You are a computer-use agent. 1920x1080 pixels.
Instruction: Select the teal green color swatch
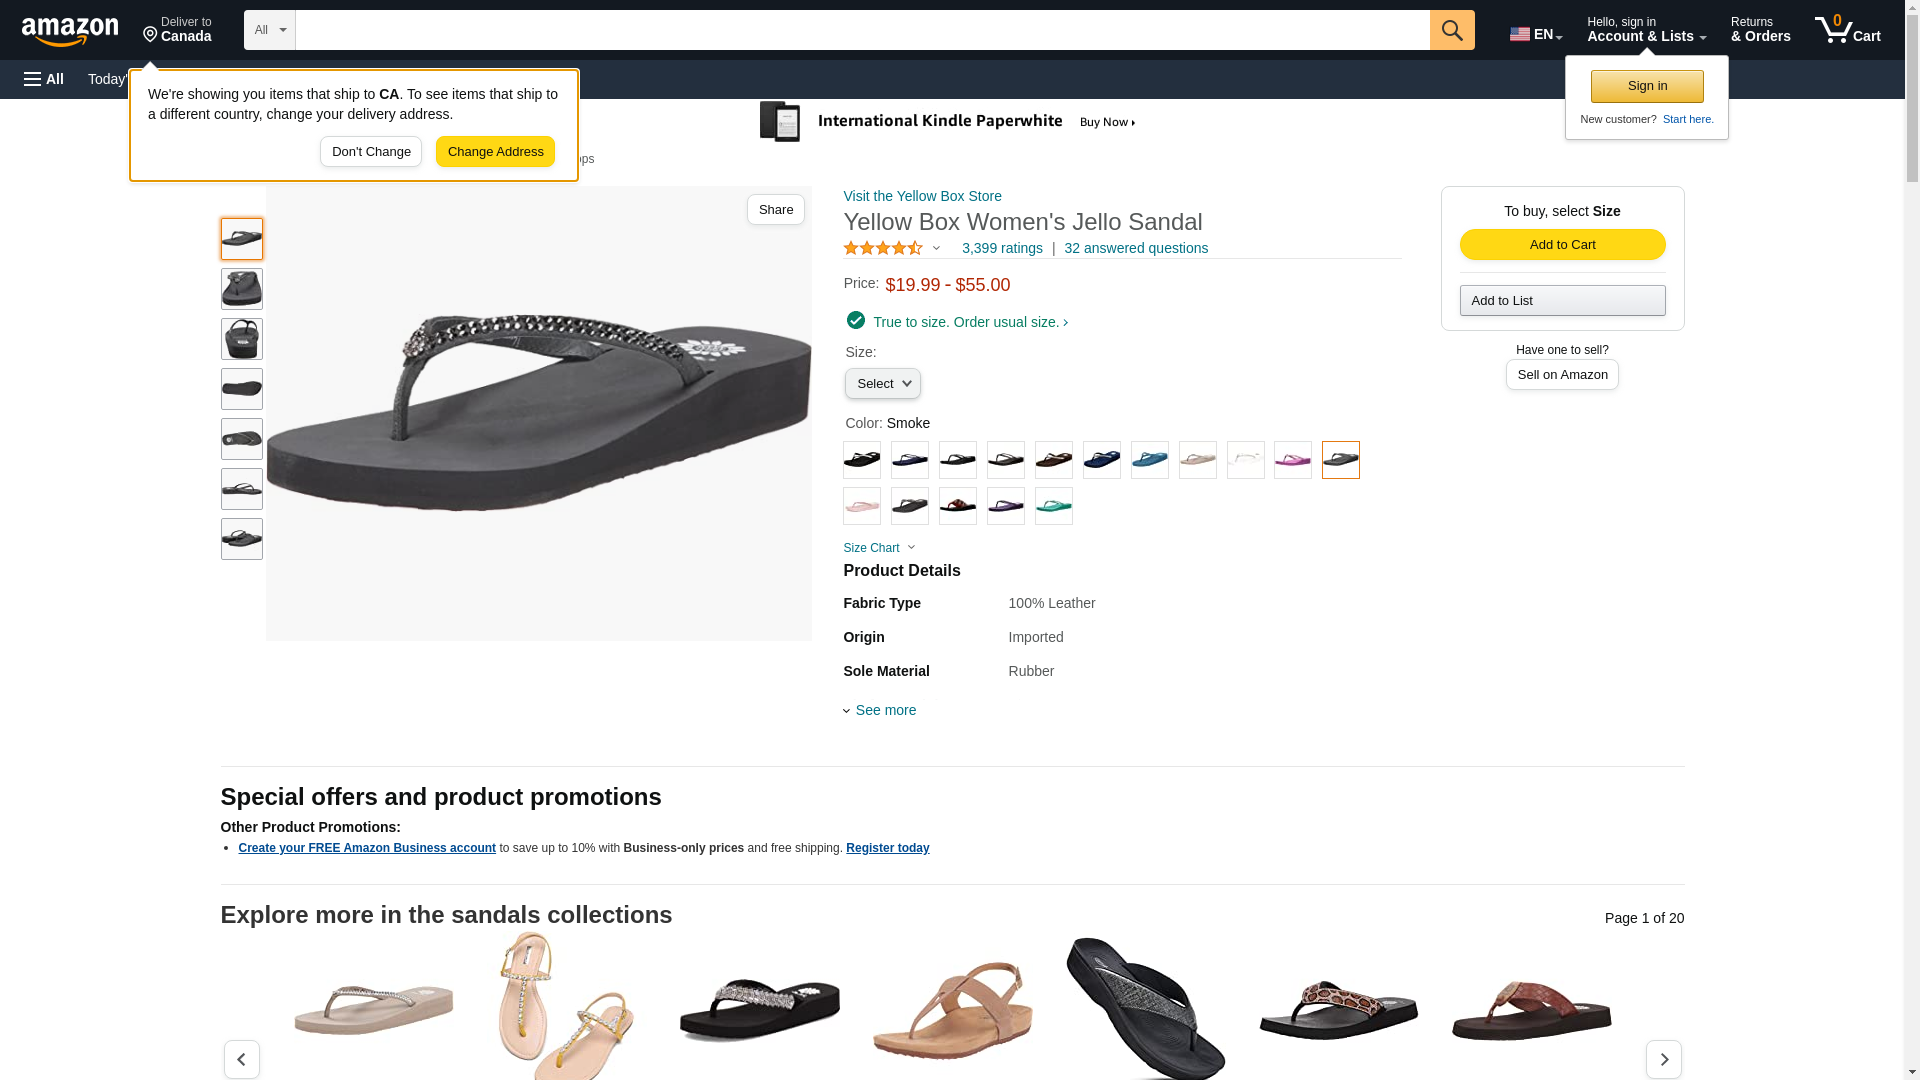[1053, 506]
